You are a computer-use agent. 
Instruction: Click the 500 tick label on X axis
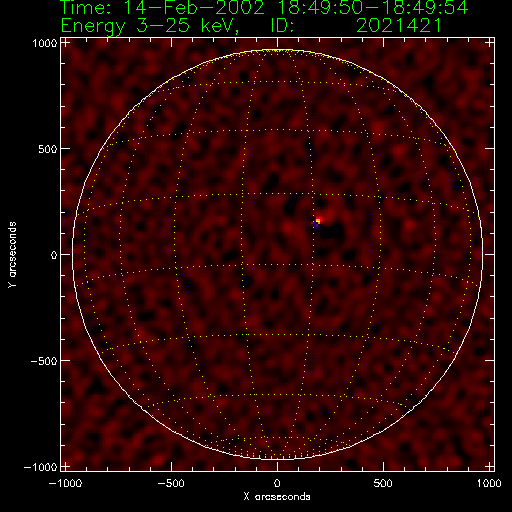click(383, 483)
